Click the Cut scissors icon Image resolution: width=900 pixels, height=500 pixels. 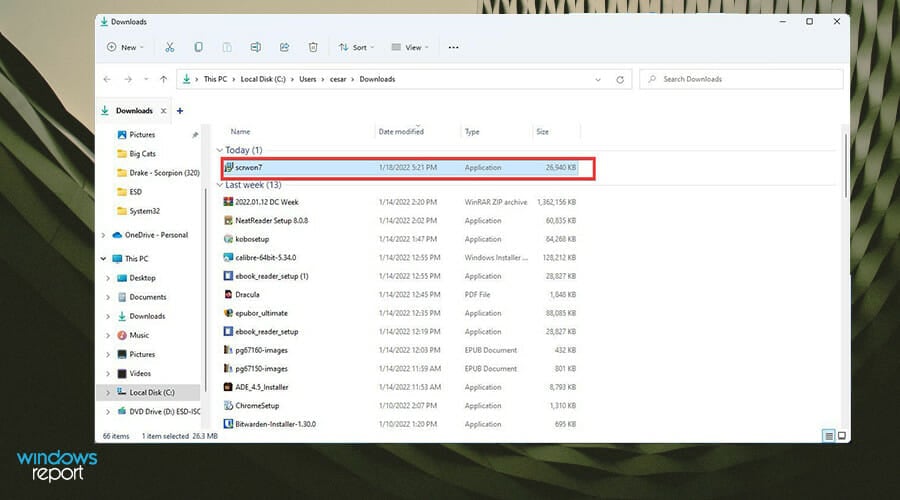pyautogui.click(x=170, y=47)
